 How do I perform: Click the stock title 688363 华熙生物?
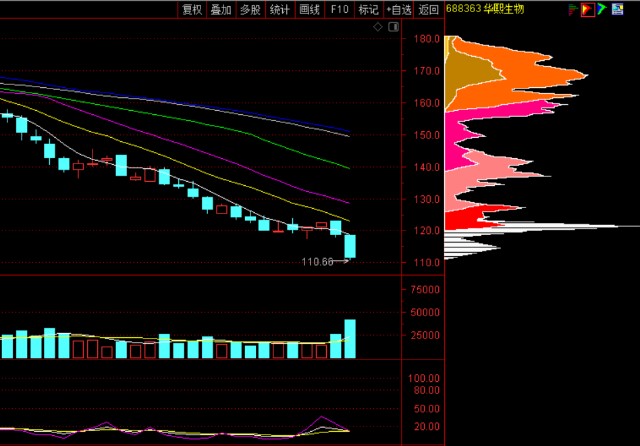(485, 9)
